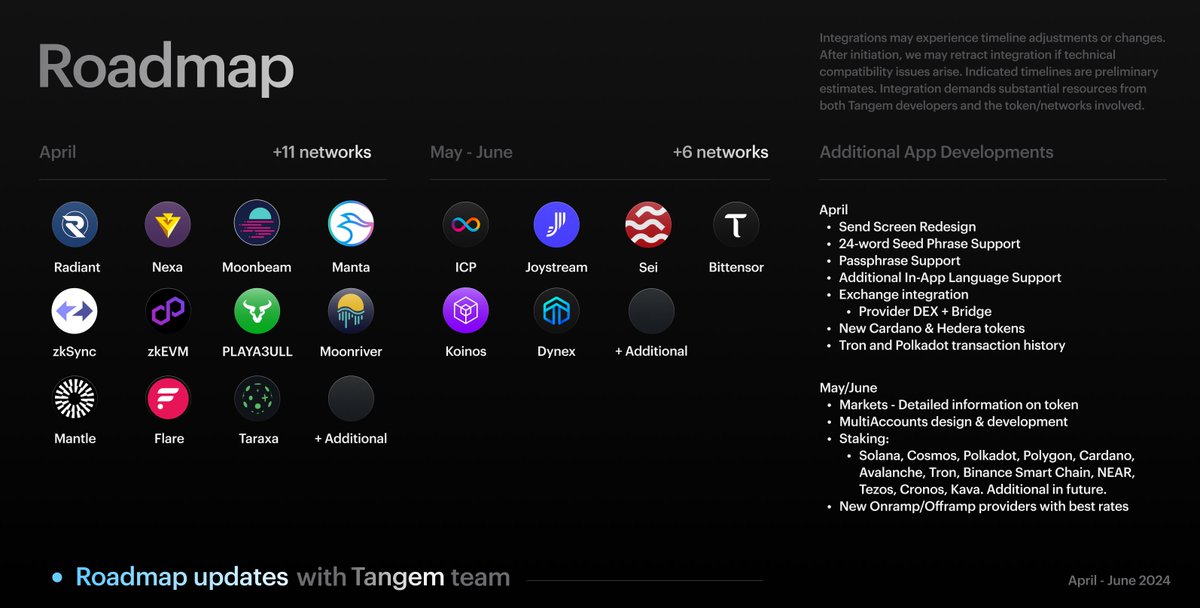The height and width of the screenshot is (608, 1200).
Task: Click the Radiant network icon
Action: (75, 224)
